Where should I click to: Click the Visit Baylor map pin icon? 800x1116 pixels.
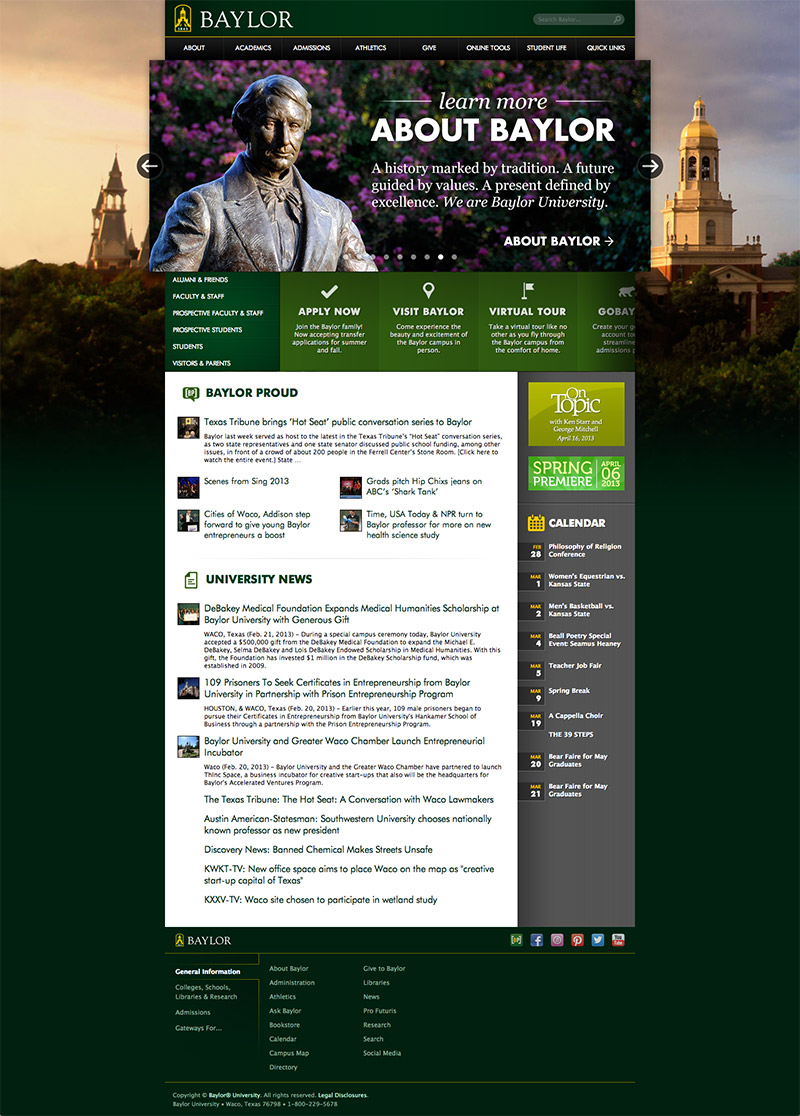(x=428, y=290)
